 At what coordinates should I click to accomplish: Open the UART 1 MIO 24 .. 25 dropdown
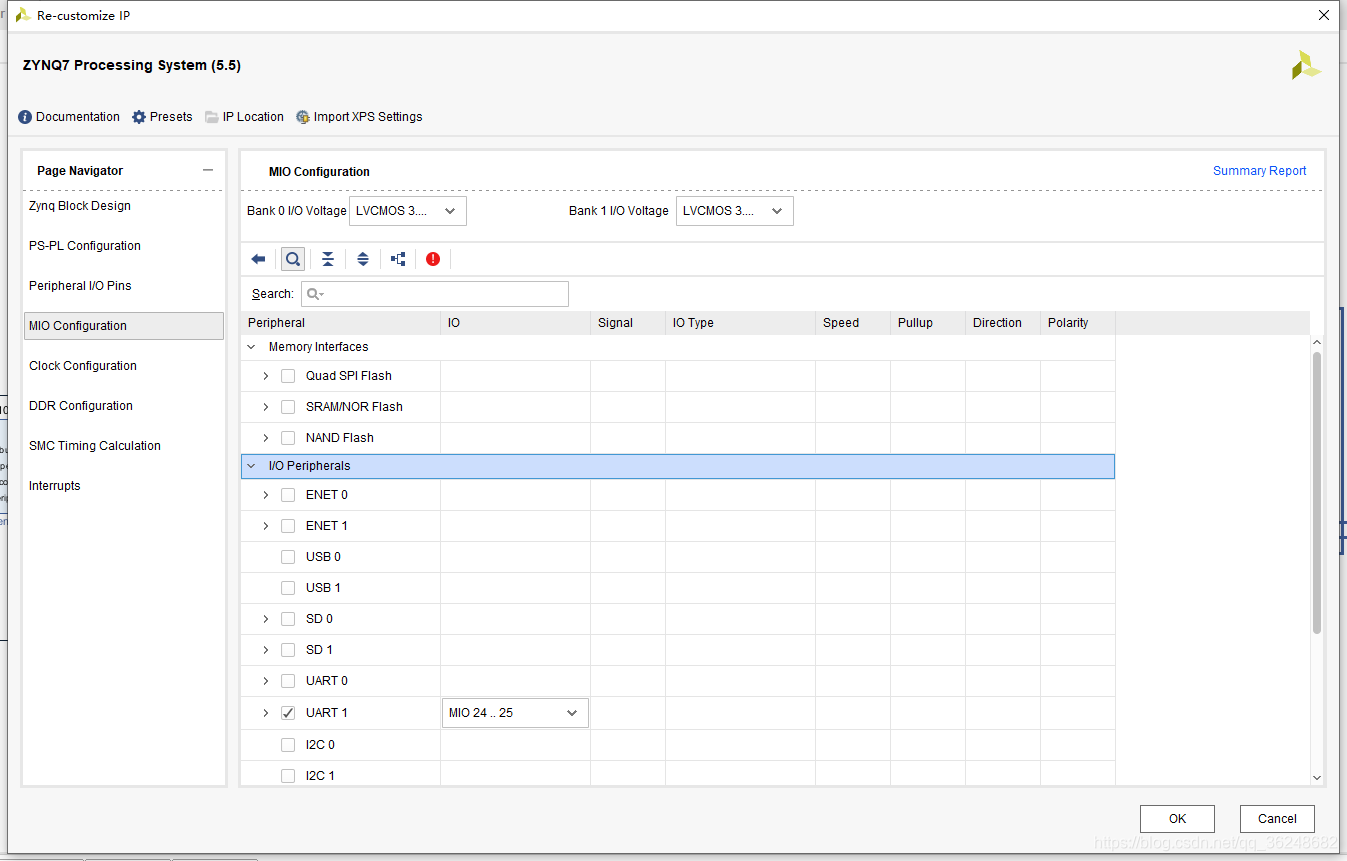point(515,713)
